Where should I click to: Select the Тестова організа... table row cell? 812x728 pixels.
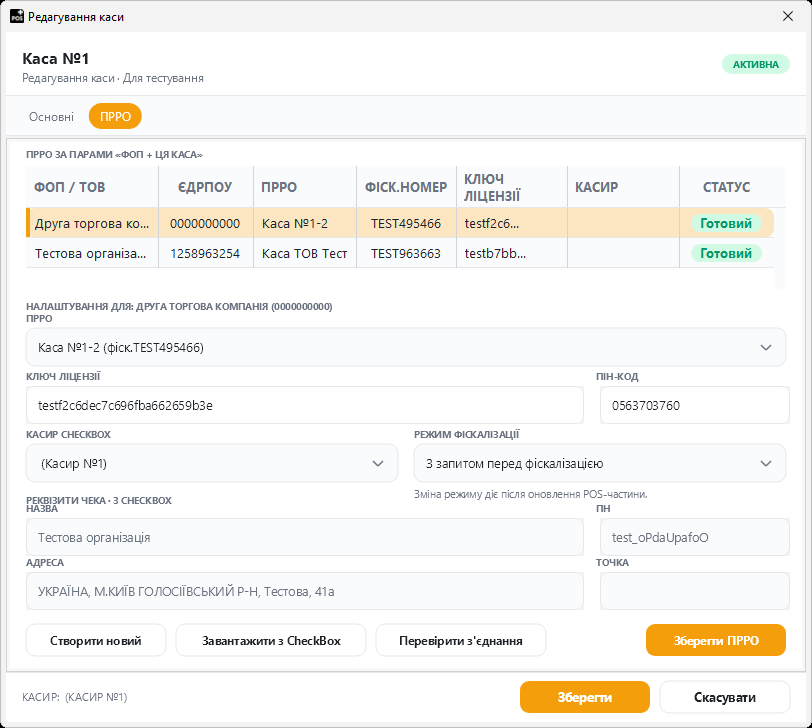coord(92,254)
